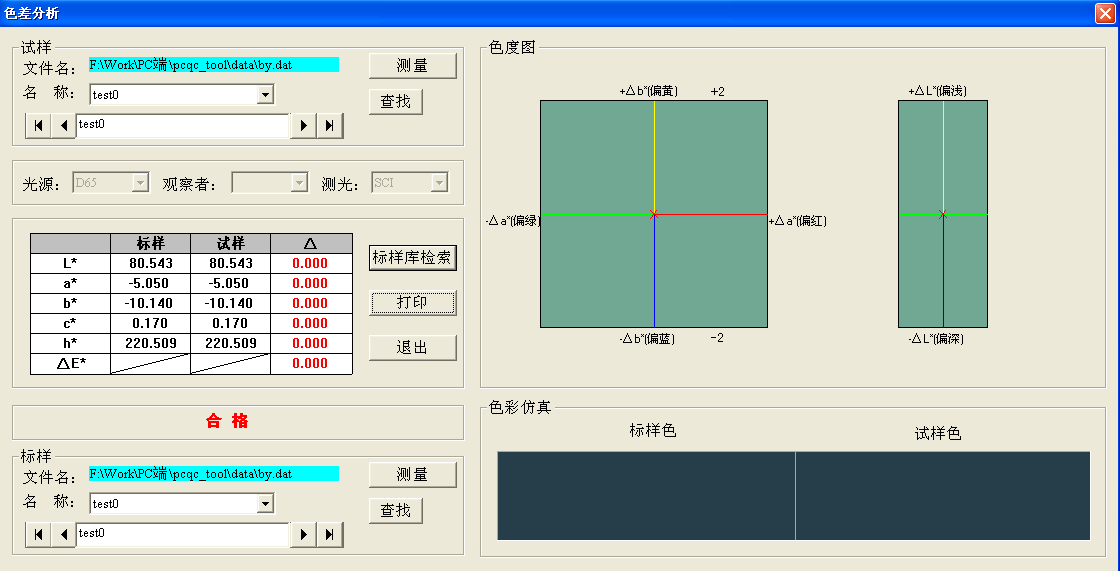The height and width of the screenshot is (571, 1120).
Task: Click the 试样 file path by.dat
Action: coord(214,65)
